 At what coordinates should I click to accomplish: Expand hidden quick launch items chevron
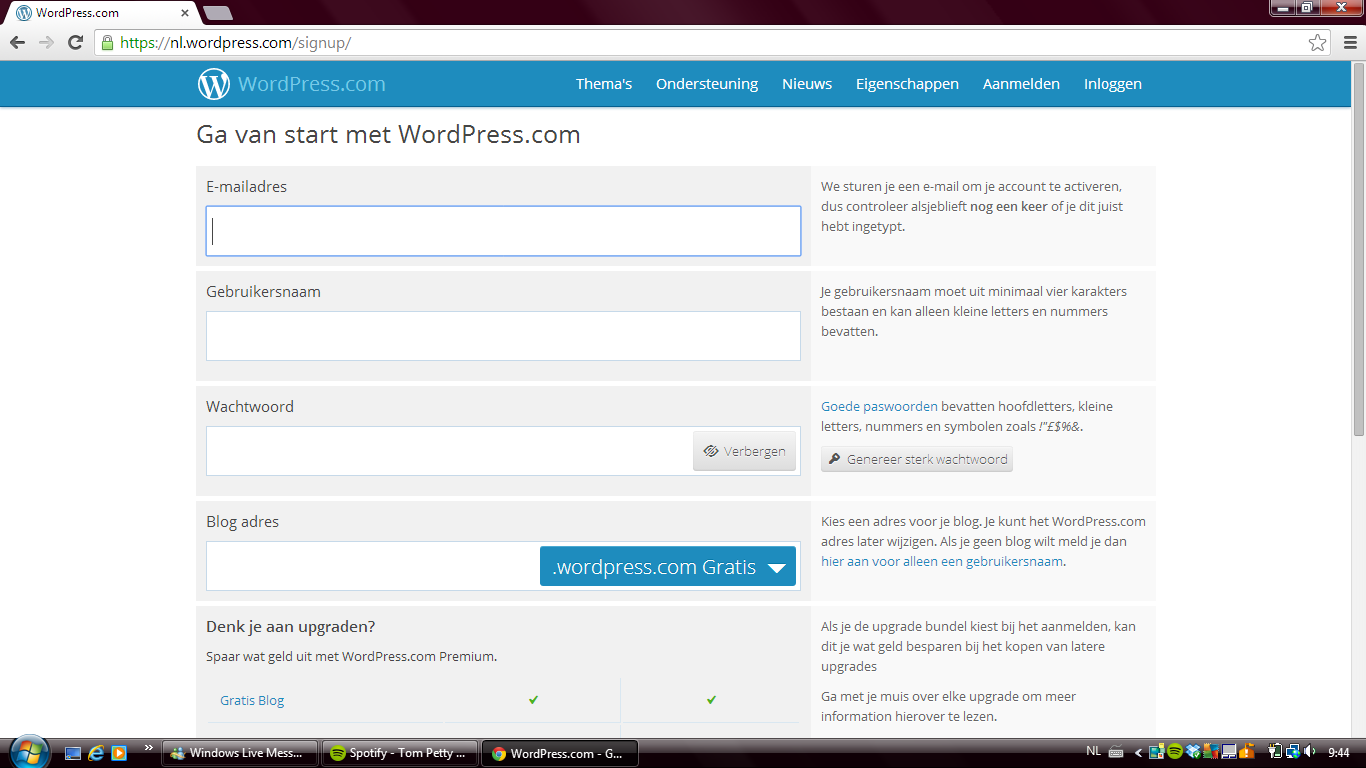(149, 748)
